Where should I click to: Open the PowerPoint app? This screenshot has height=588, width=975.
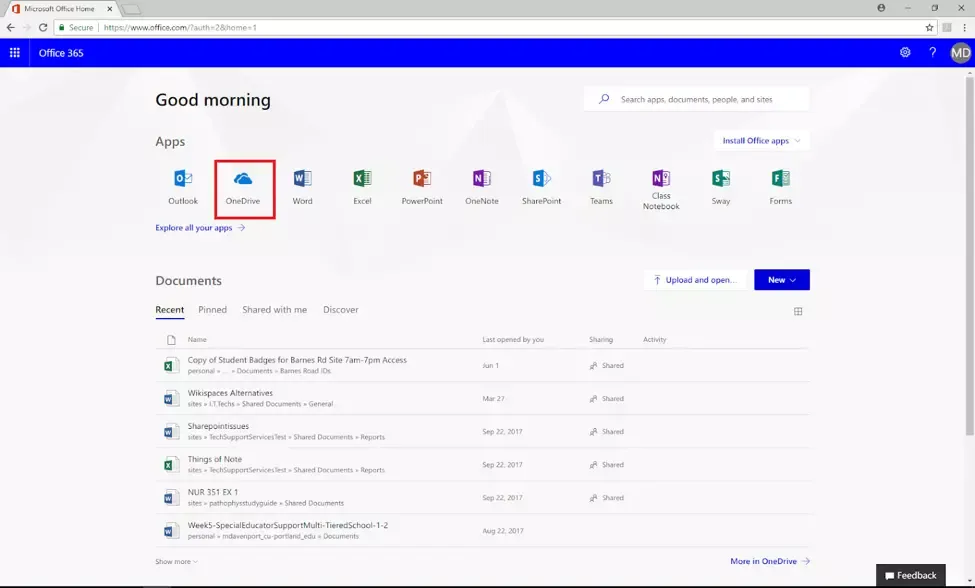[x=422, y=187]
